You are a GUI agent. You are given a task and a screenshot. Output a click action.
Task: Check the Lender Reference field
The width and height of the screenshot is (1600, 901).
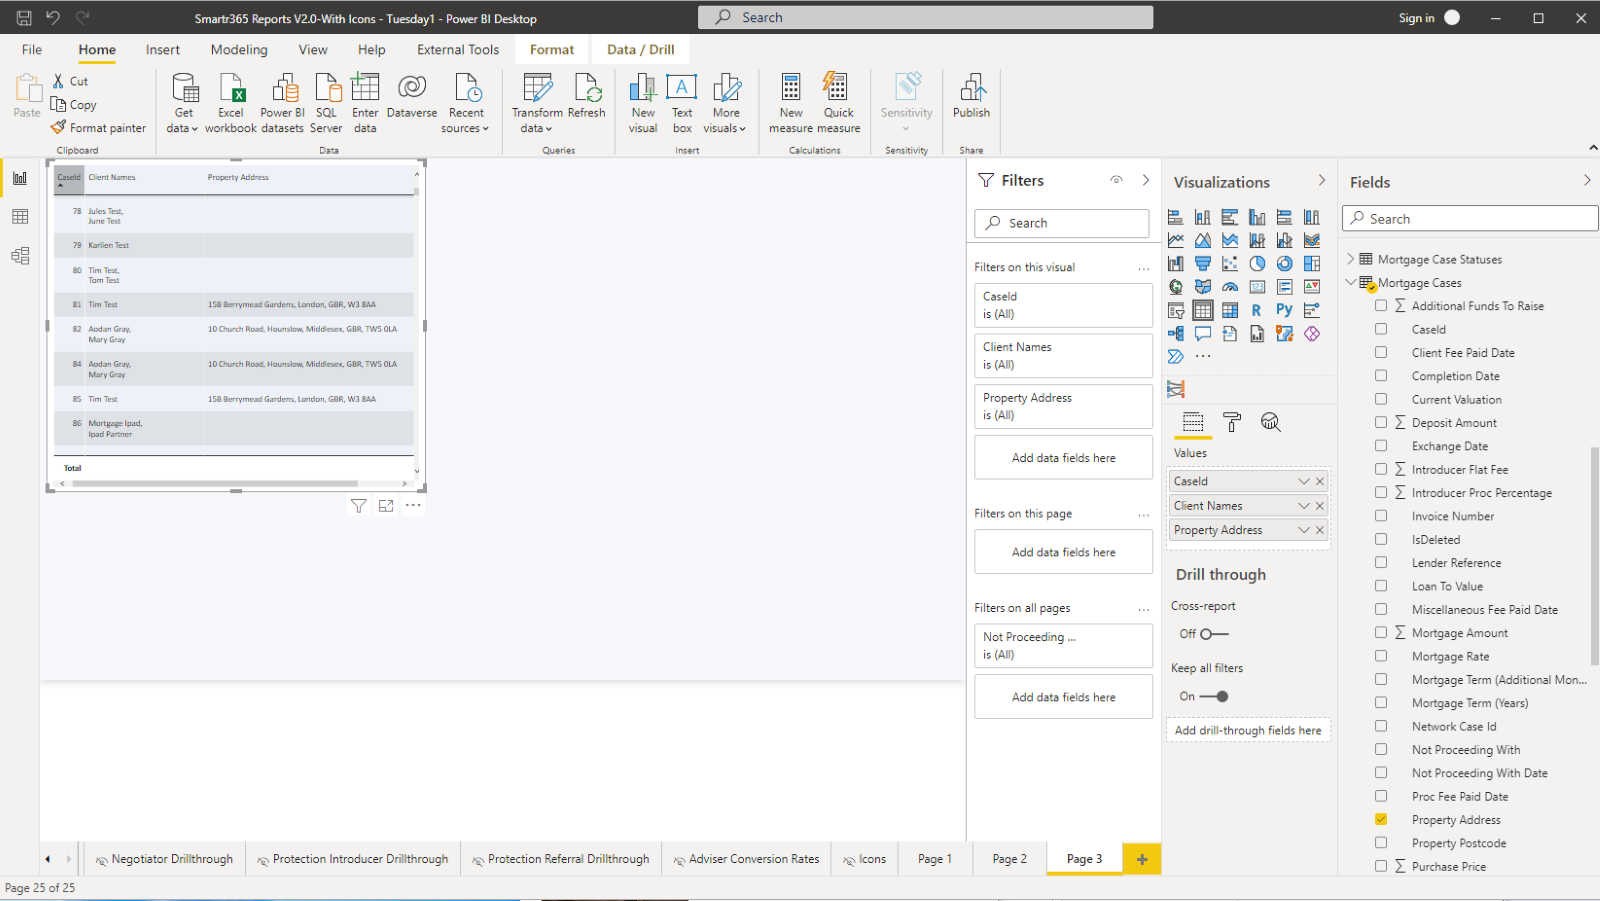(x=1381, y=562)
